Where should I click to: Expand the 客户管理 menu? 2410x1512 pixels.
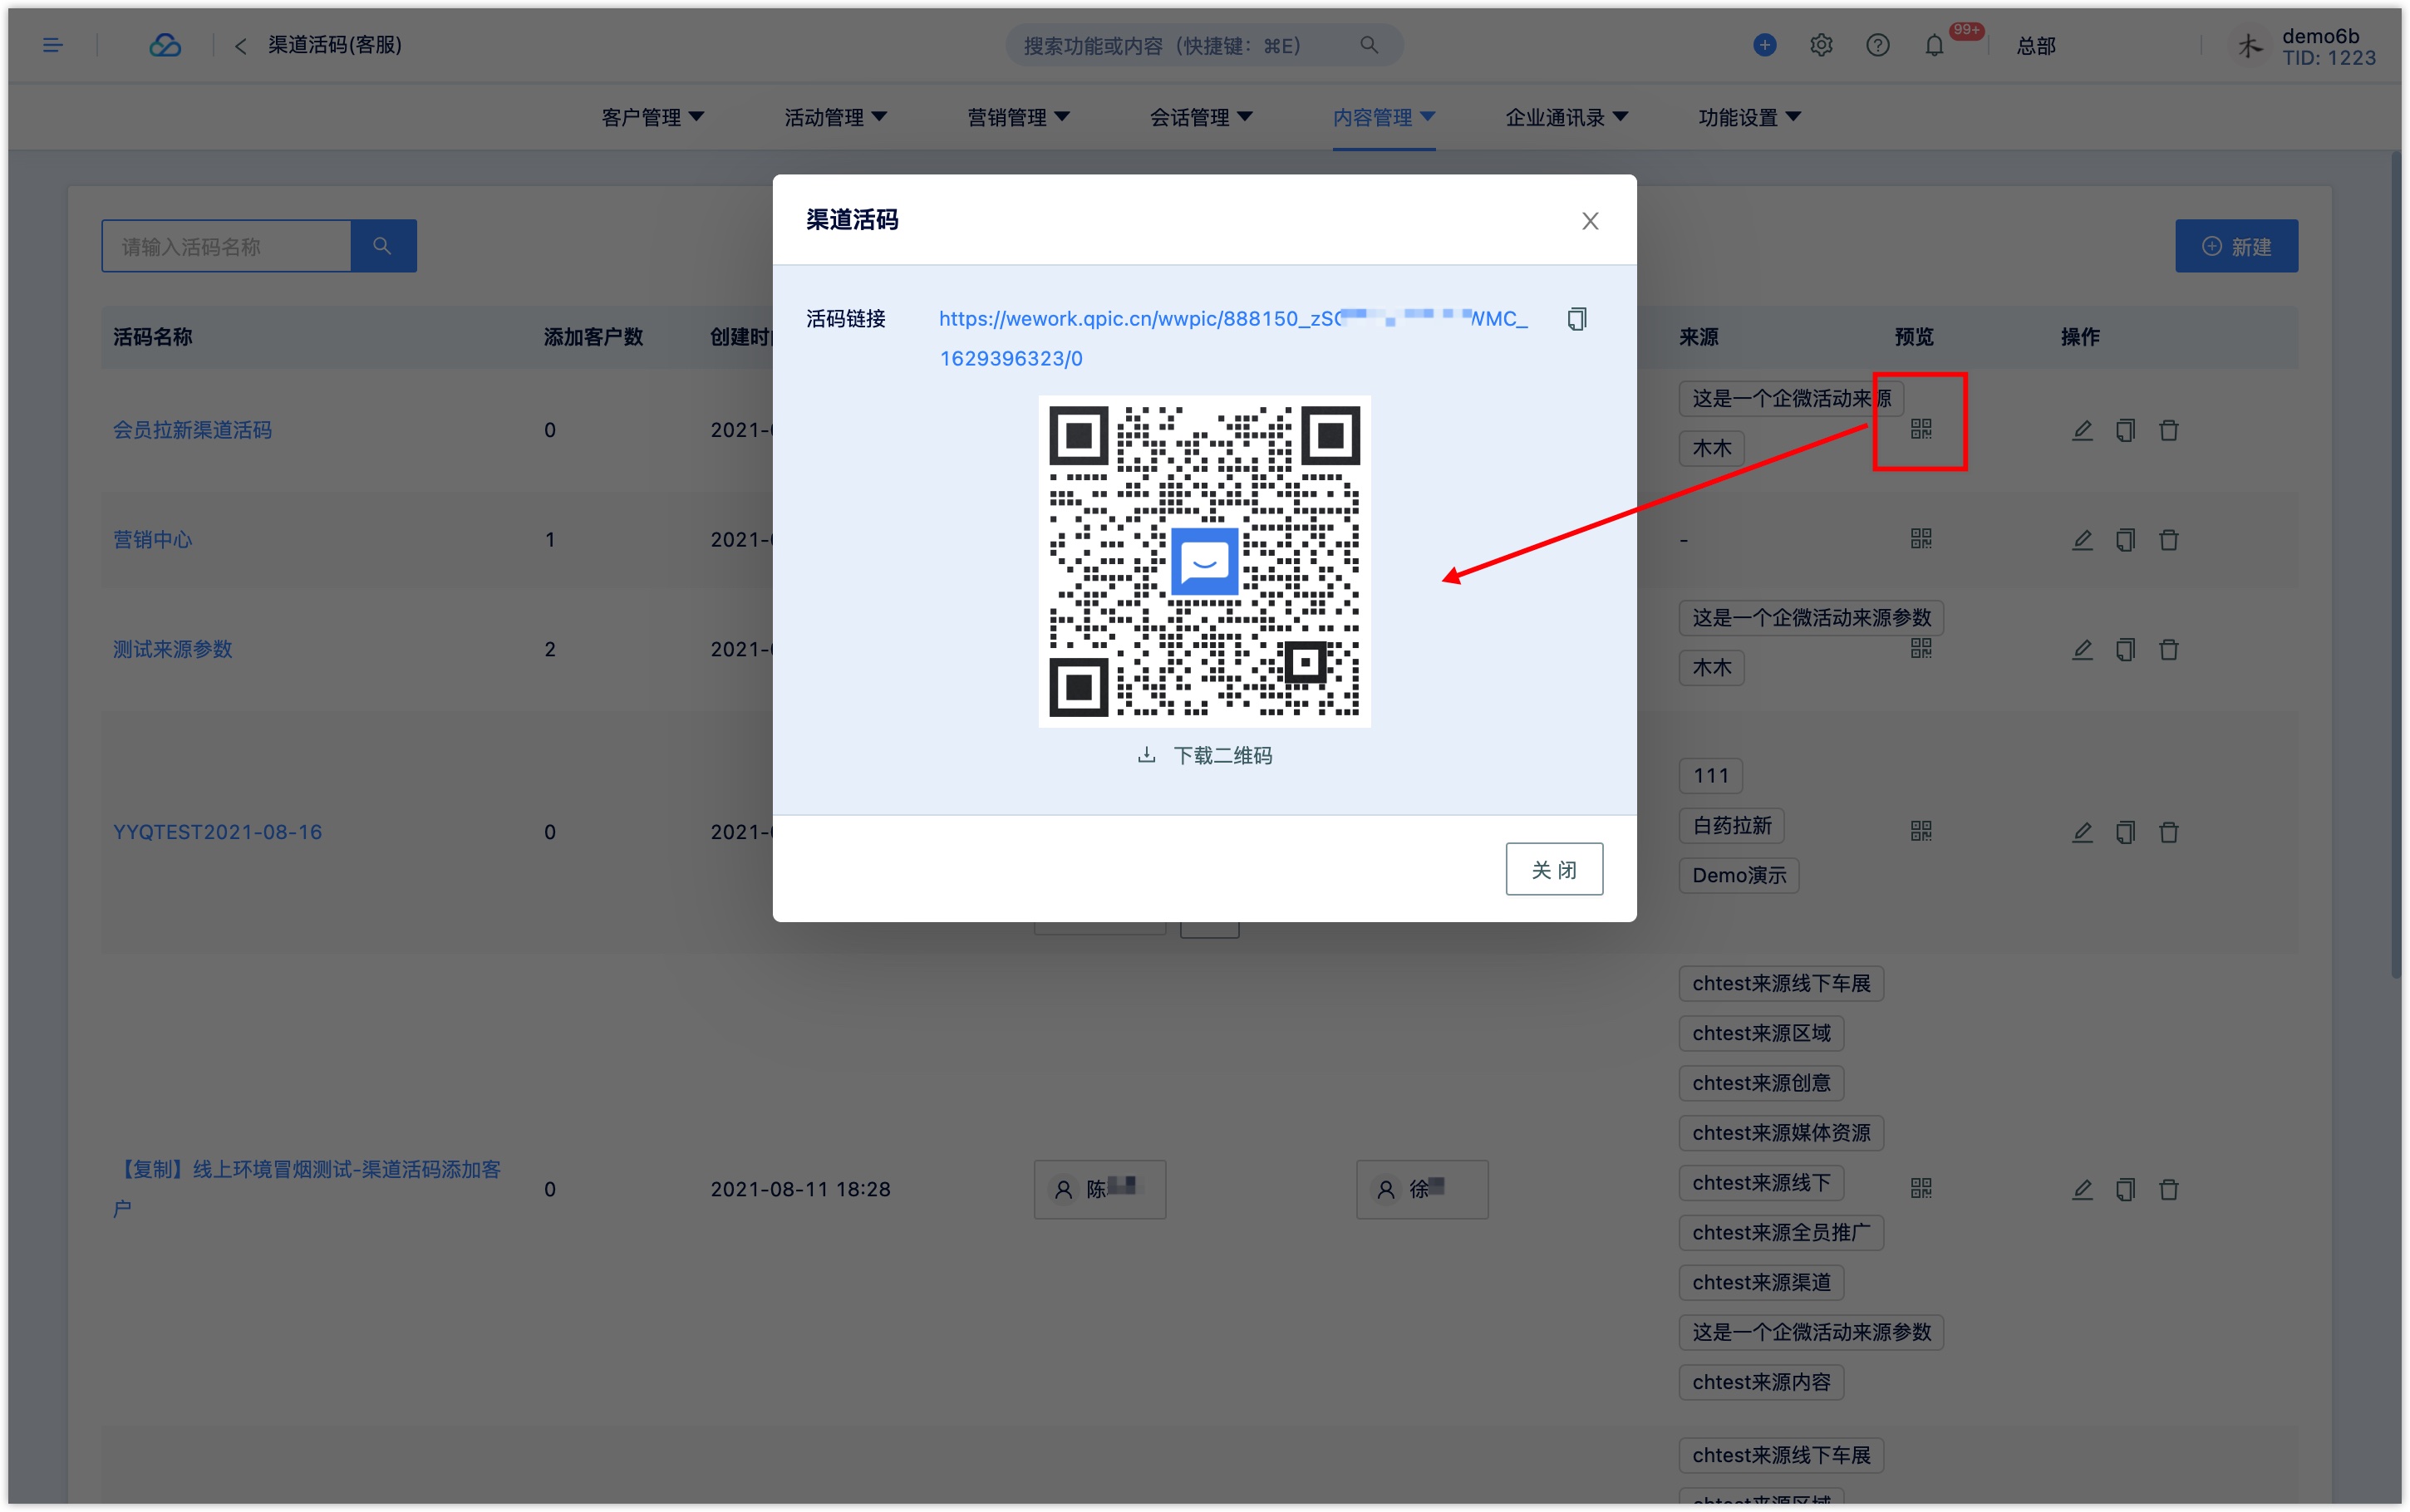[652, 117]
